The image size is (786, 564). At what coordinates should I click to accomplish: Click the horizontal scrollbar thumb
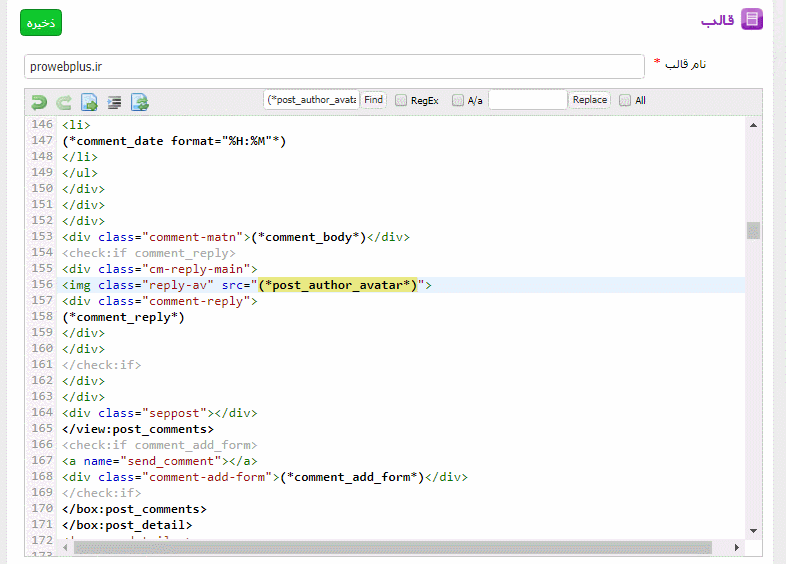[392, 547]
